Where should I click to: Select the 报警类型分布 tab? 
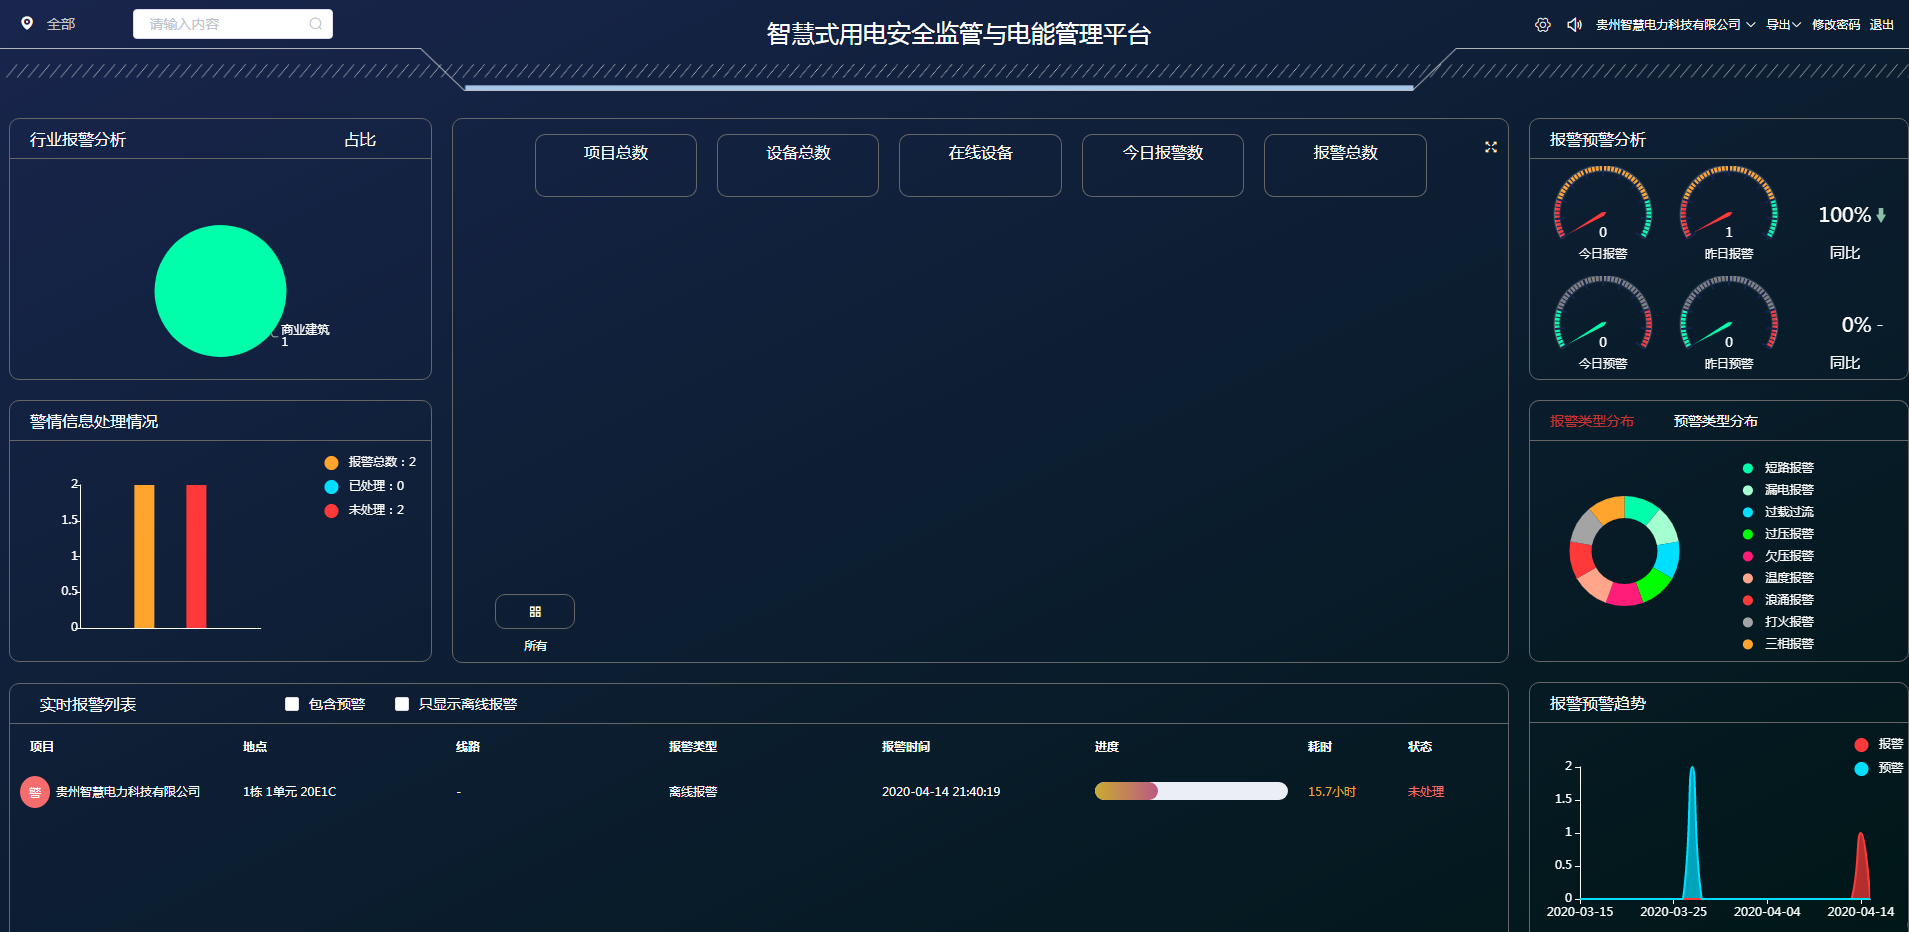point(1591,421)
